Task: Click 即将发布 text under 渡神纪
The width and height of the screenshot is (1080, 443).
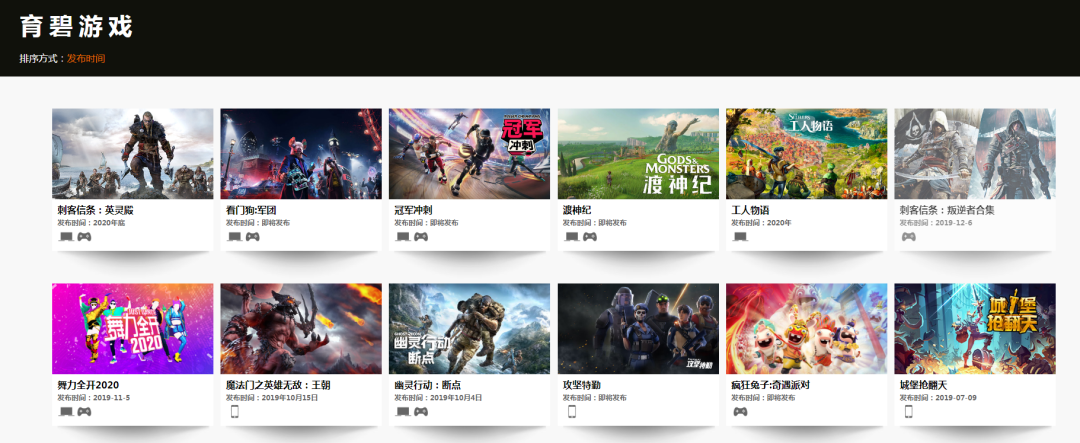Action: point(613,223)
